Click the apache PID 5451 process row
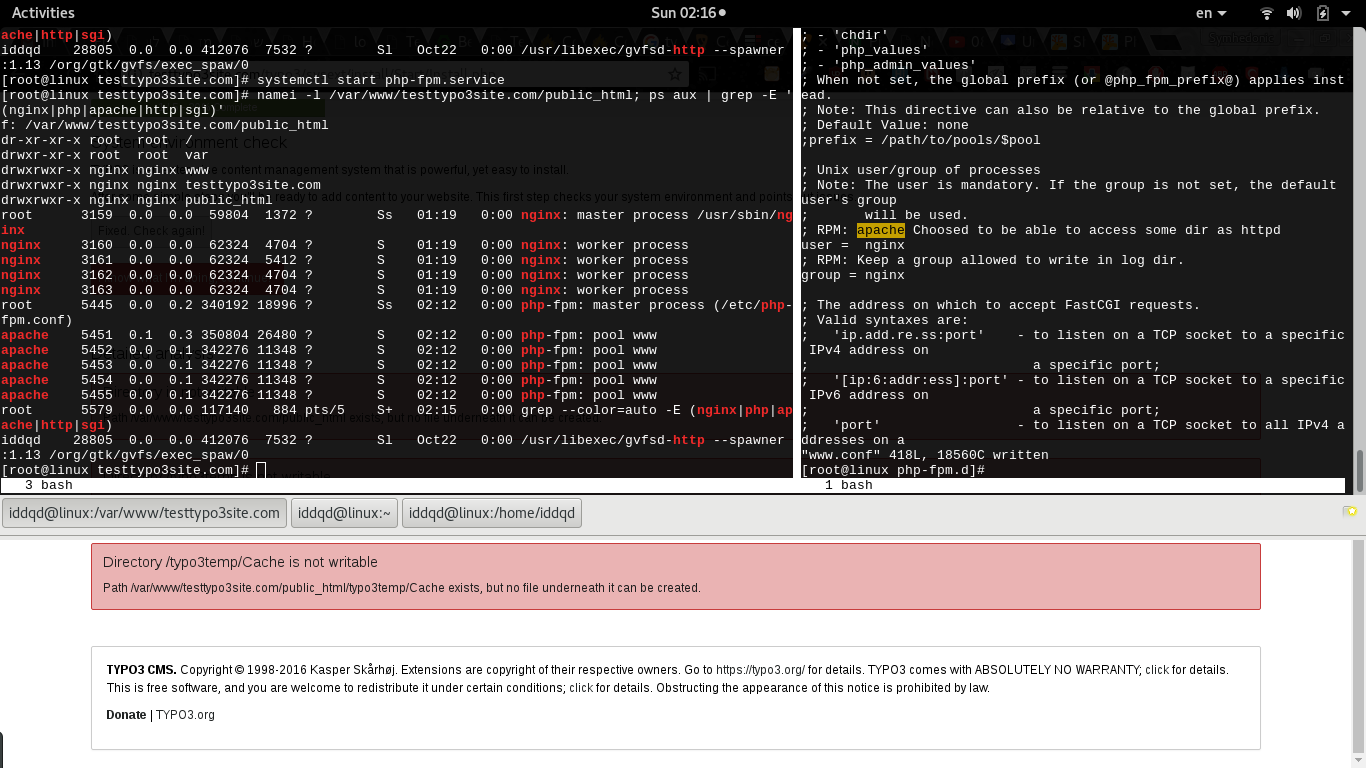1366x768 pixels. click(x=329, y=335)
